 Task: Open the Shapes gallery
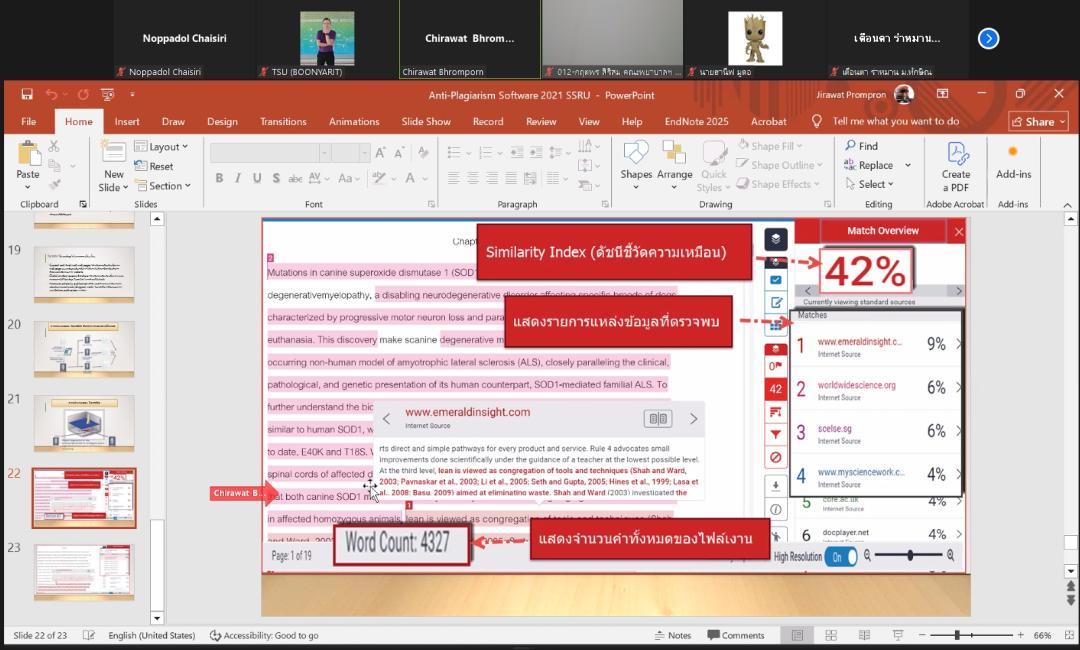[636, 160]
